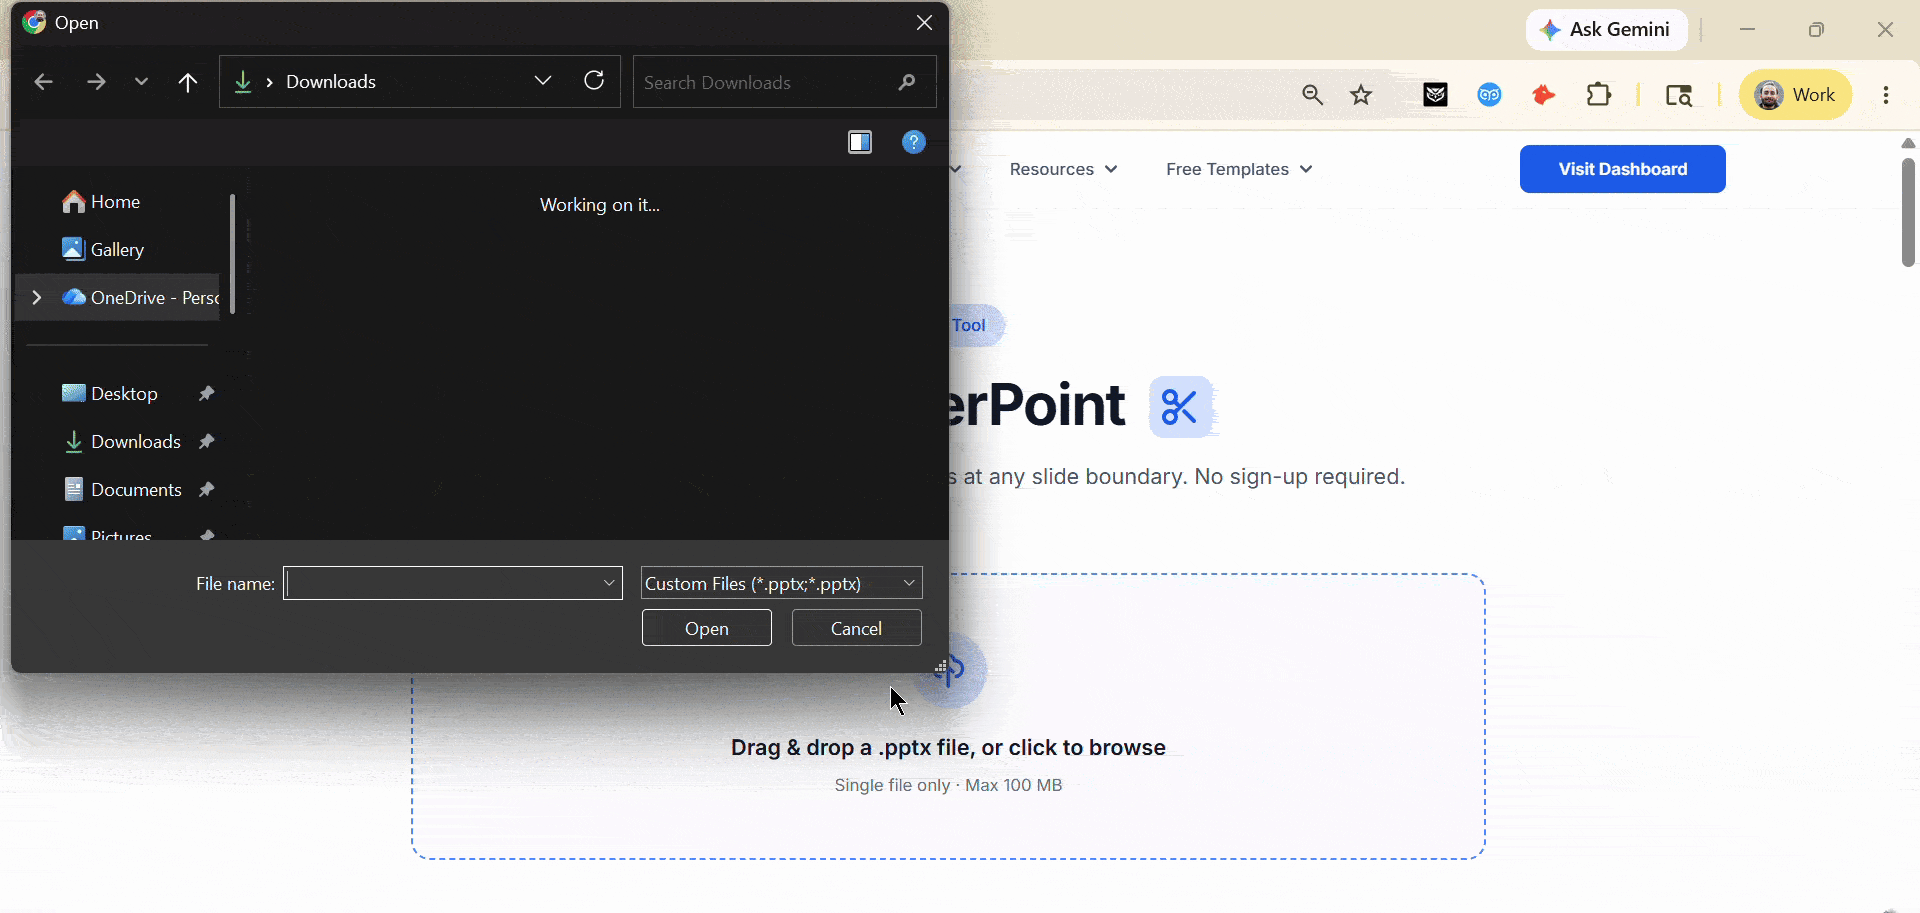Click the drag and drop browse text
The image size is (1920, 913).
(x=948, y=748)
